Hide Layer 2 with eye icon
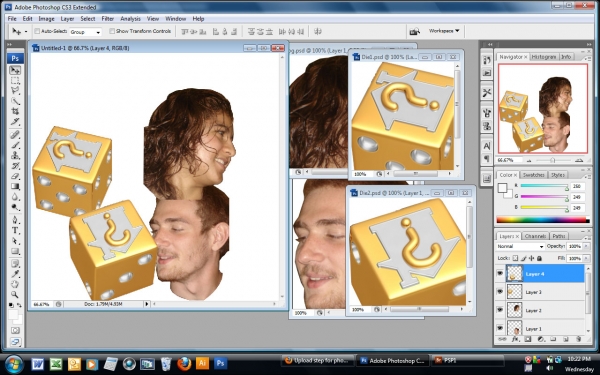Screen dimensions: 600x375 click(500, 310)
